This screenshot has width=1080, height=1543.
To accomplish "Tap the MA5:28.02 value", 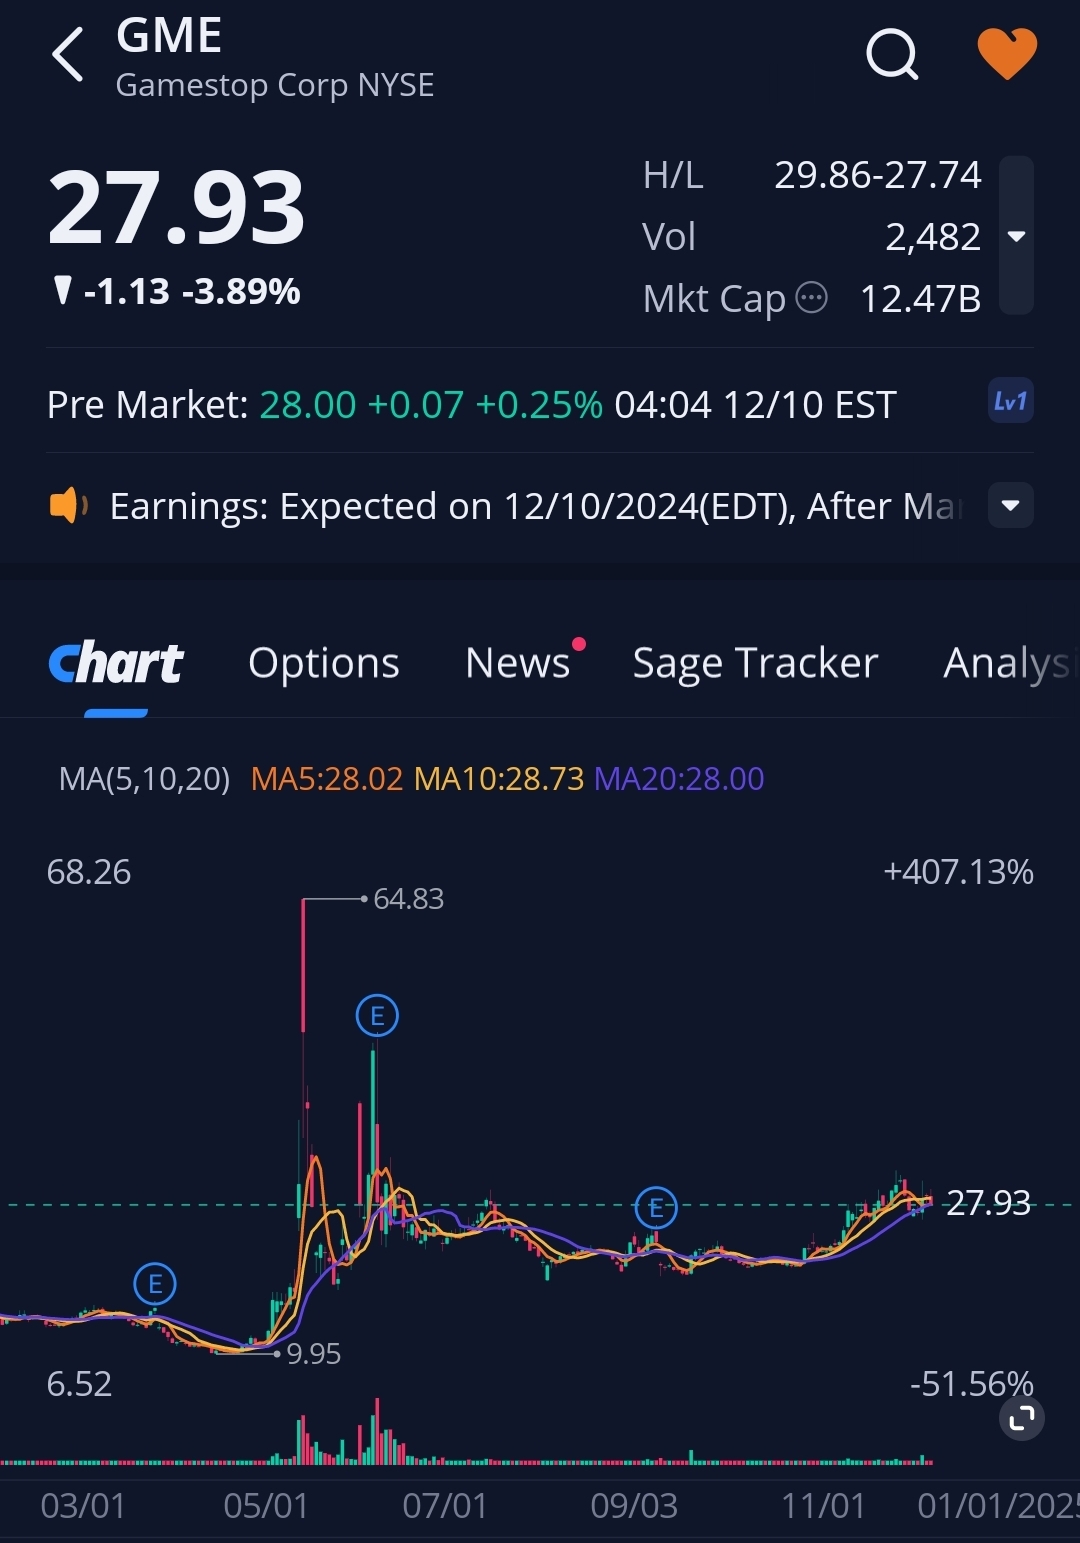I will (x=327, y=779).
